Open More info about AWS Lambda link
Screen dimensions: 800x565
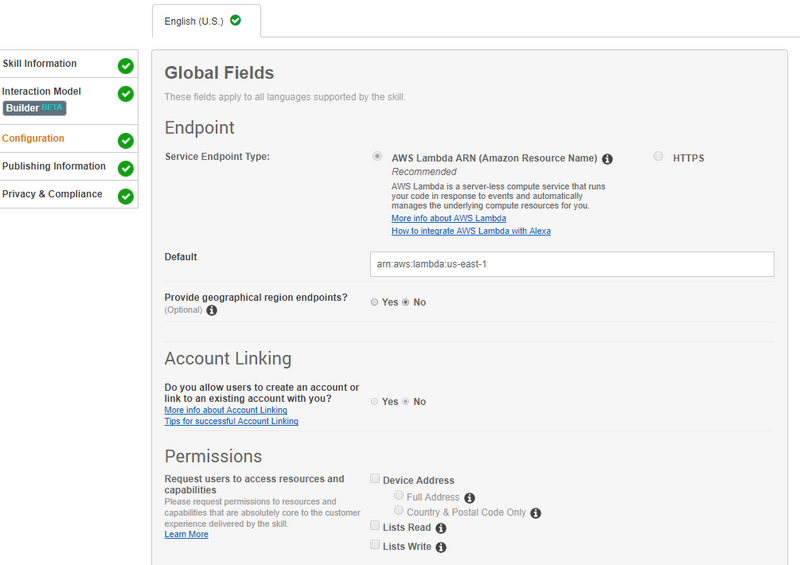[448, 218]
